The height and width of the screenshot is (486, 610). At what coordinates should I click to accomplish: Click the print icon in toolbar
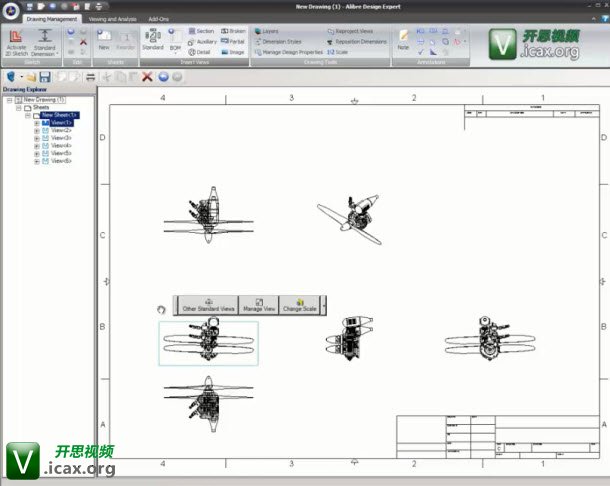[x=90, y=77]
